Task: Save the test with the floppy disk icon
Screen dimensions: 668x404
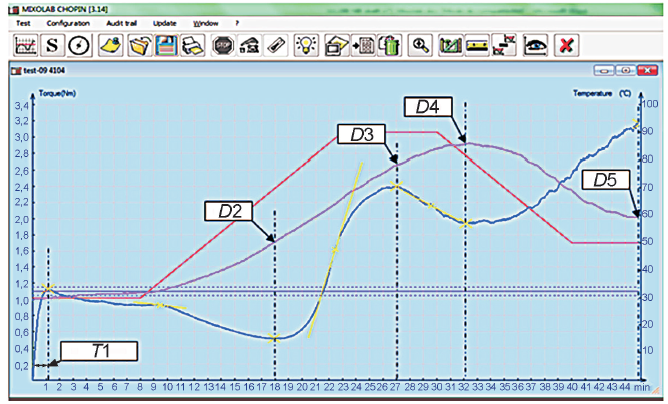Action: 166,45
